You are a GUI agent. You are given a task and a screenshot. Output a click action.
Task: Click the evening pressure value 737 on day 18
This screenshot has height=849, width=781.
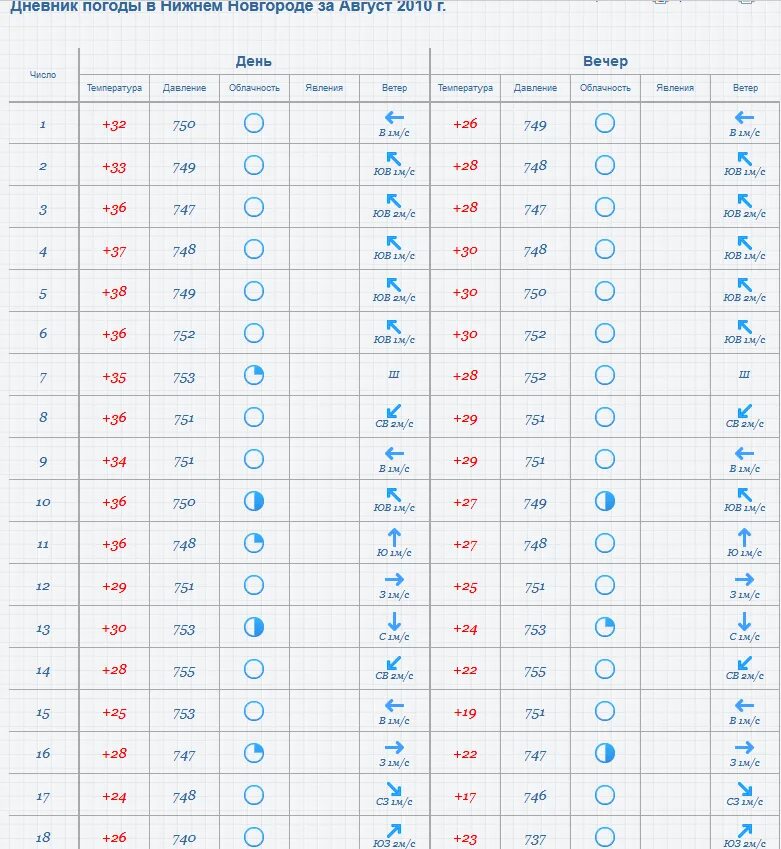(535, 839)
